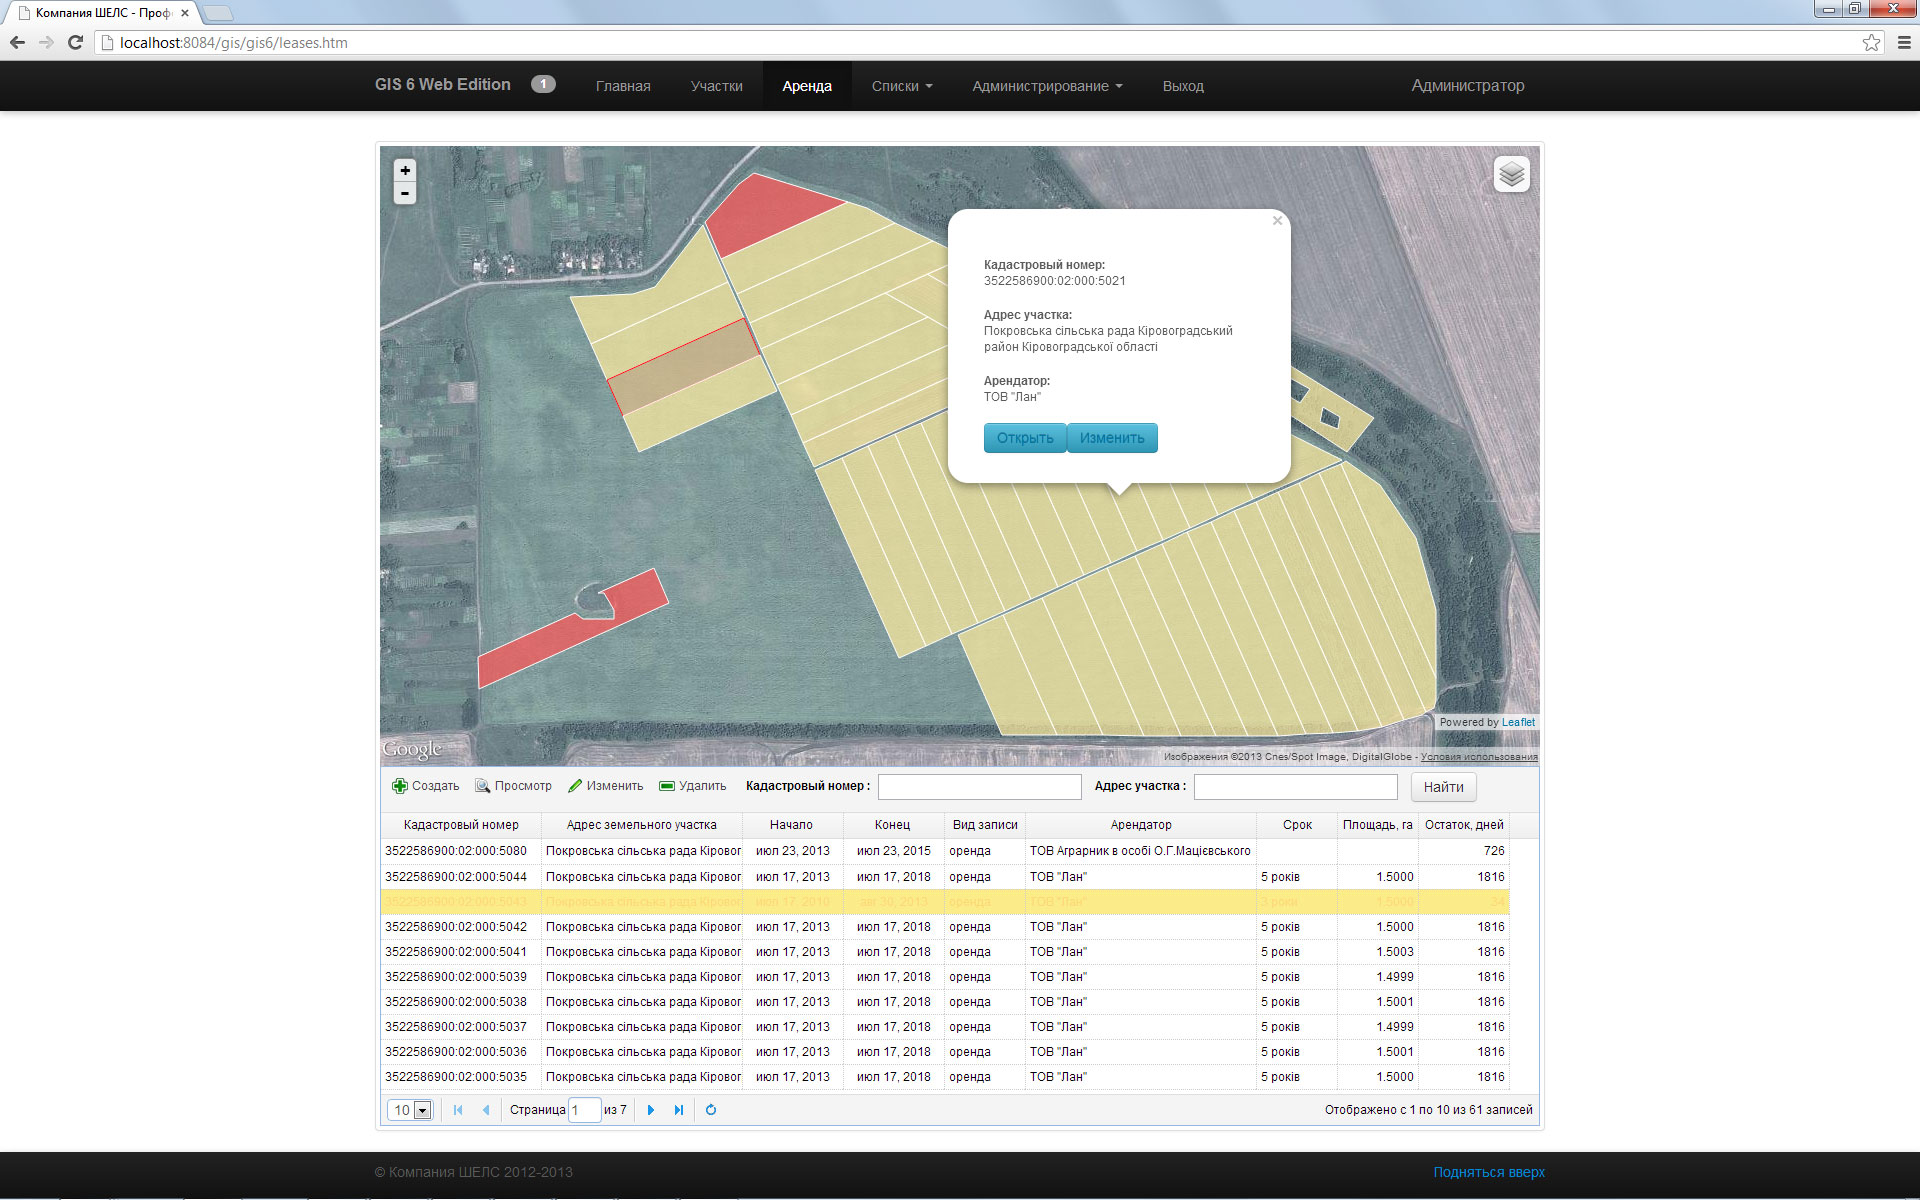Click the Поднятья вверх link
This screenshot has height=1200, width=1920.
tap(1488, 1172)
